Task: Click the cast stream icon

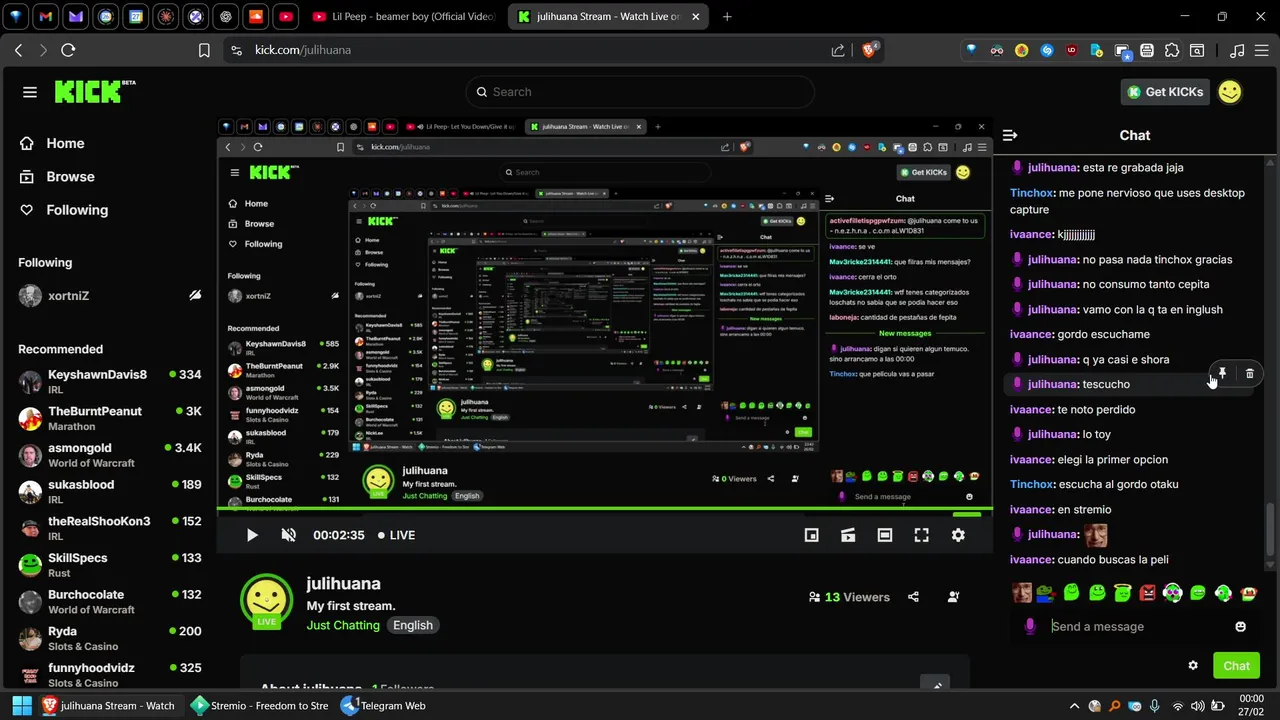Action: 848,535
